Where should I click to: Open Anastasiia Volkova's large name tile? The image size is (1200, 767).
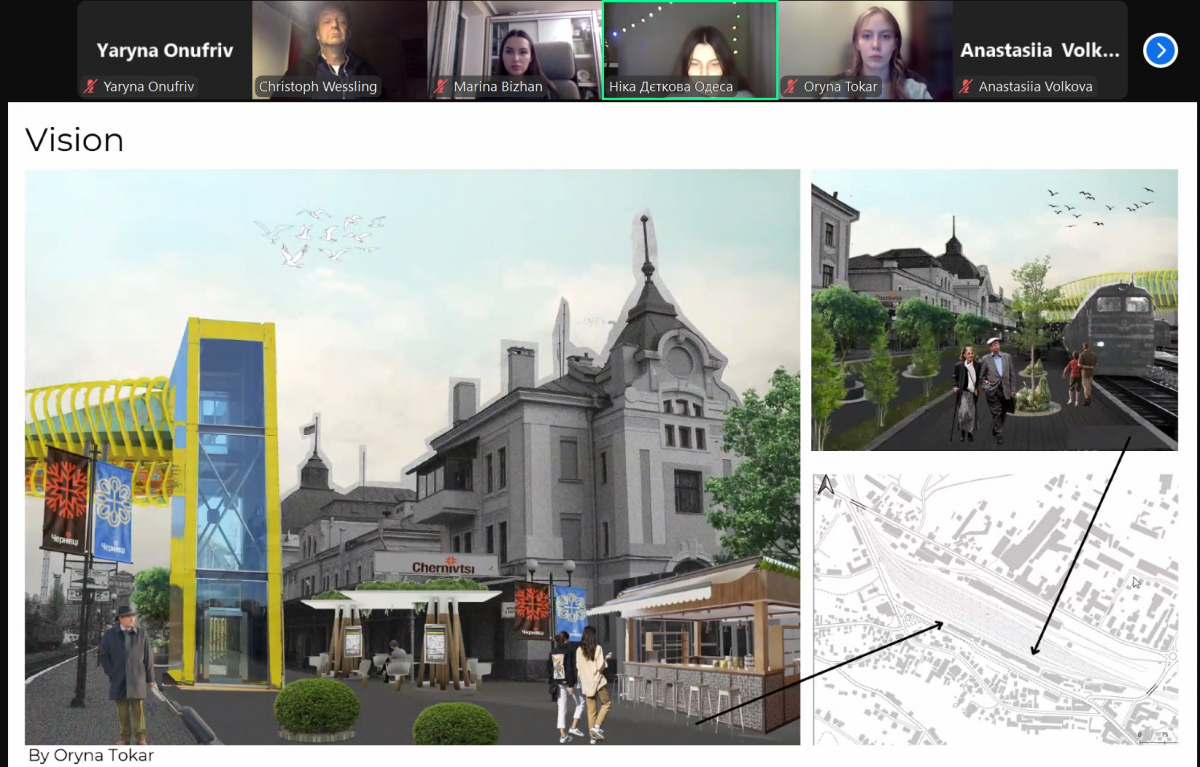(1040, 50)
